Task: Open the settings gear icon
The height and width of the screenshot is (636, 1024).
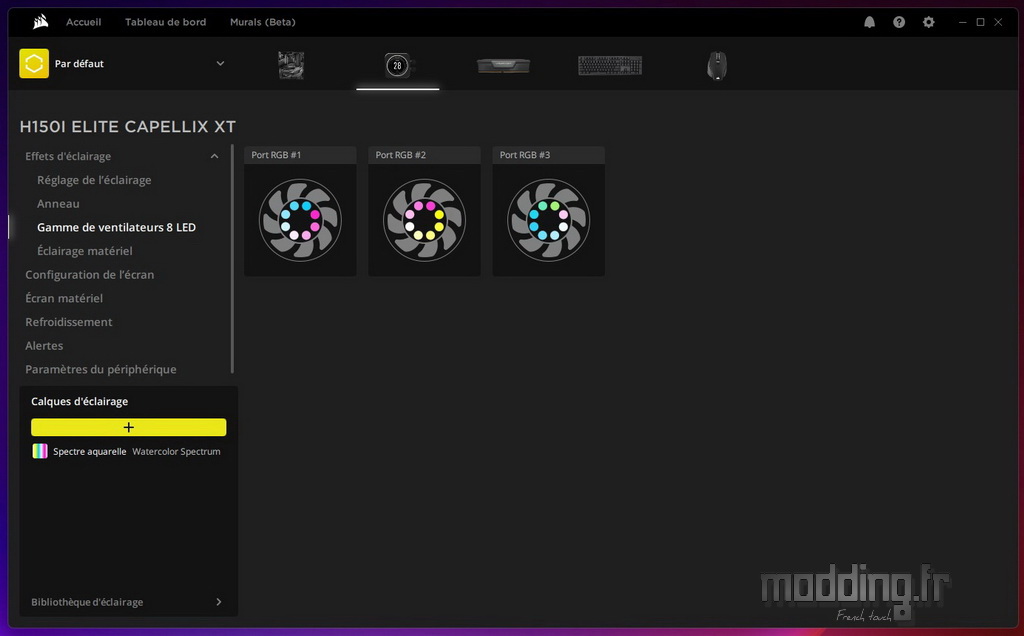Action: pyautogui.click(x=929, y=22)
